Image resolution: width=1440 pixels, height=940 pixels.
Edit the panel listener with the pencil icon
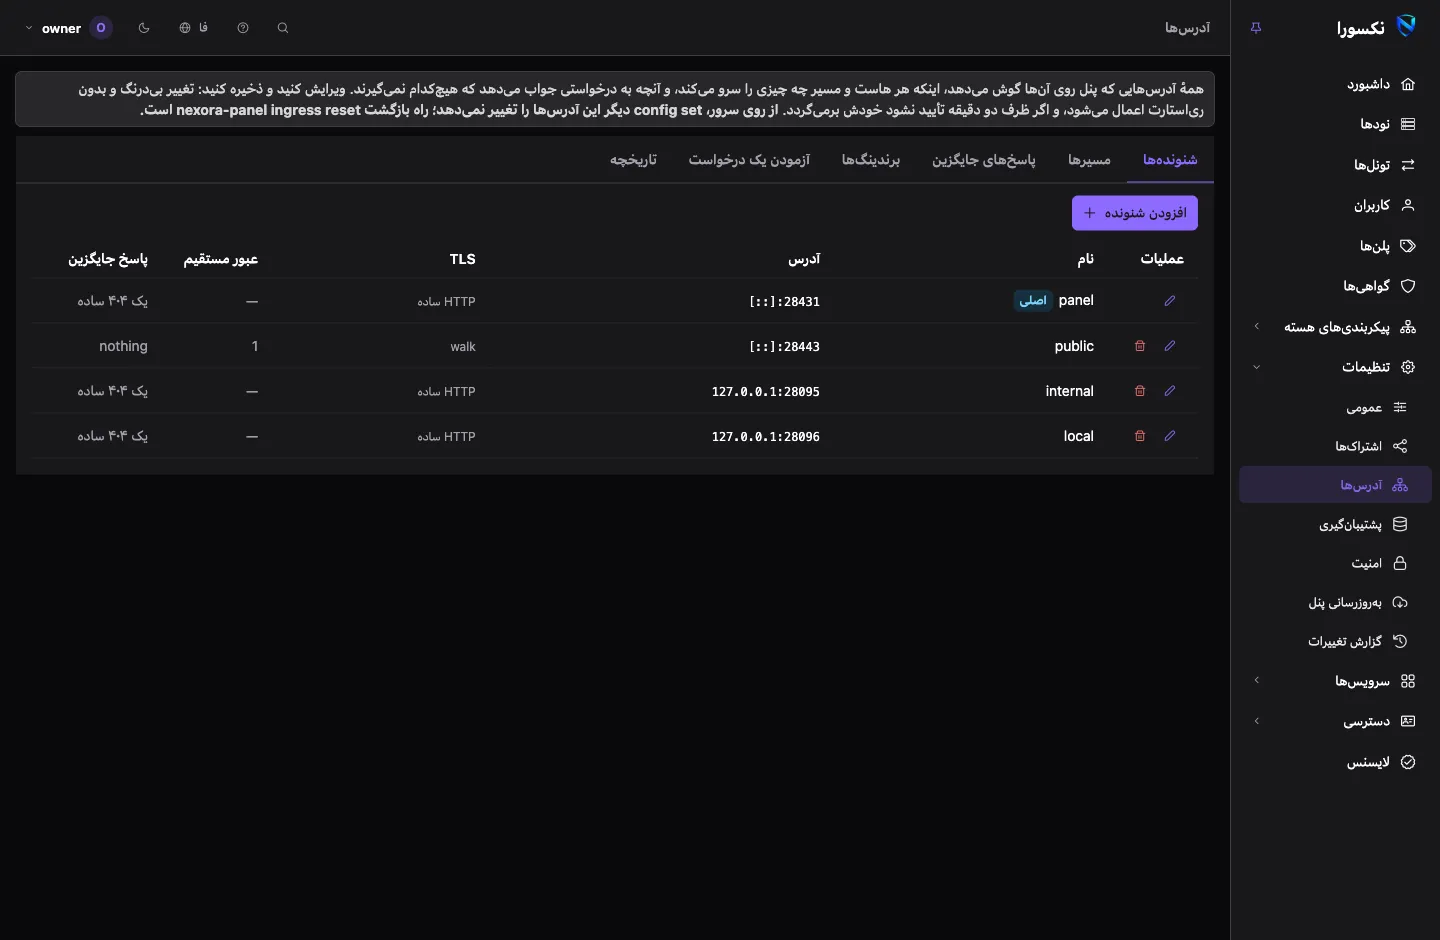pos(1170,301)
